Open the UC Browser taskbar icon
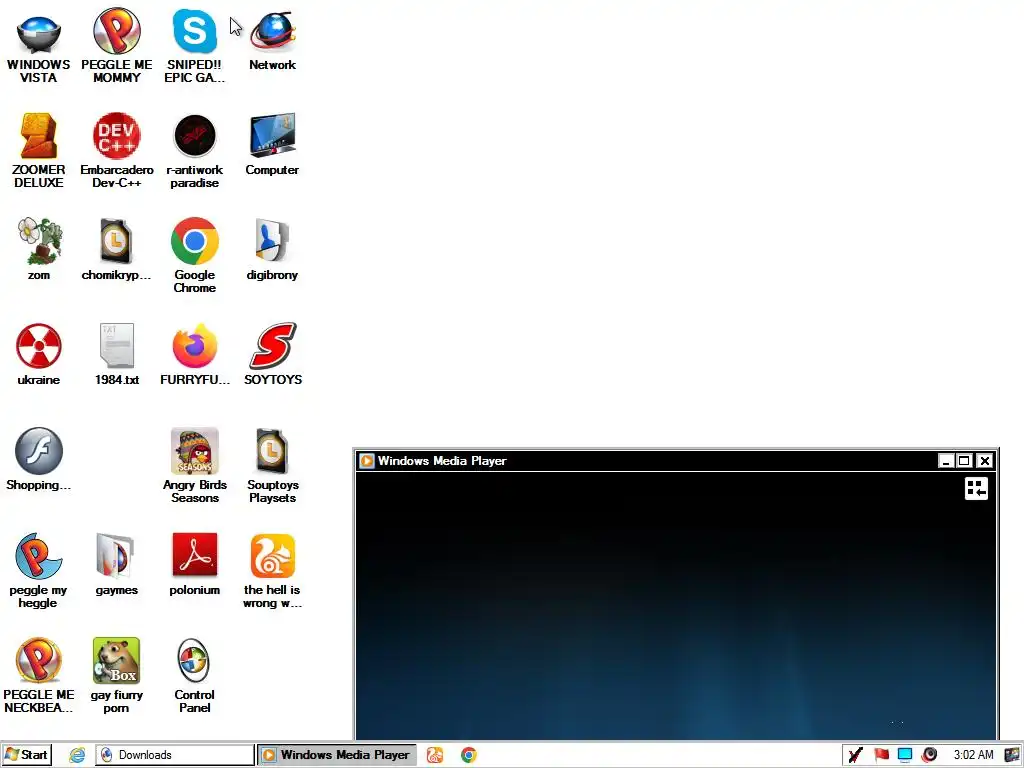Viewport: 1024px width, 768px height. click(435, 755)
